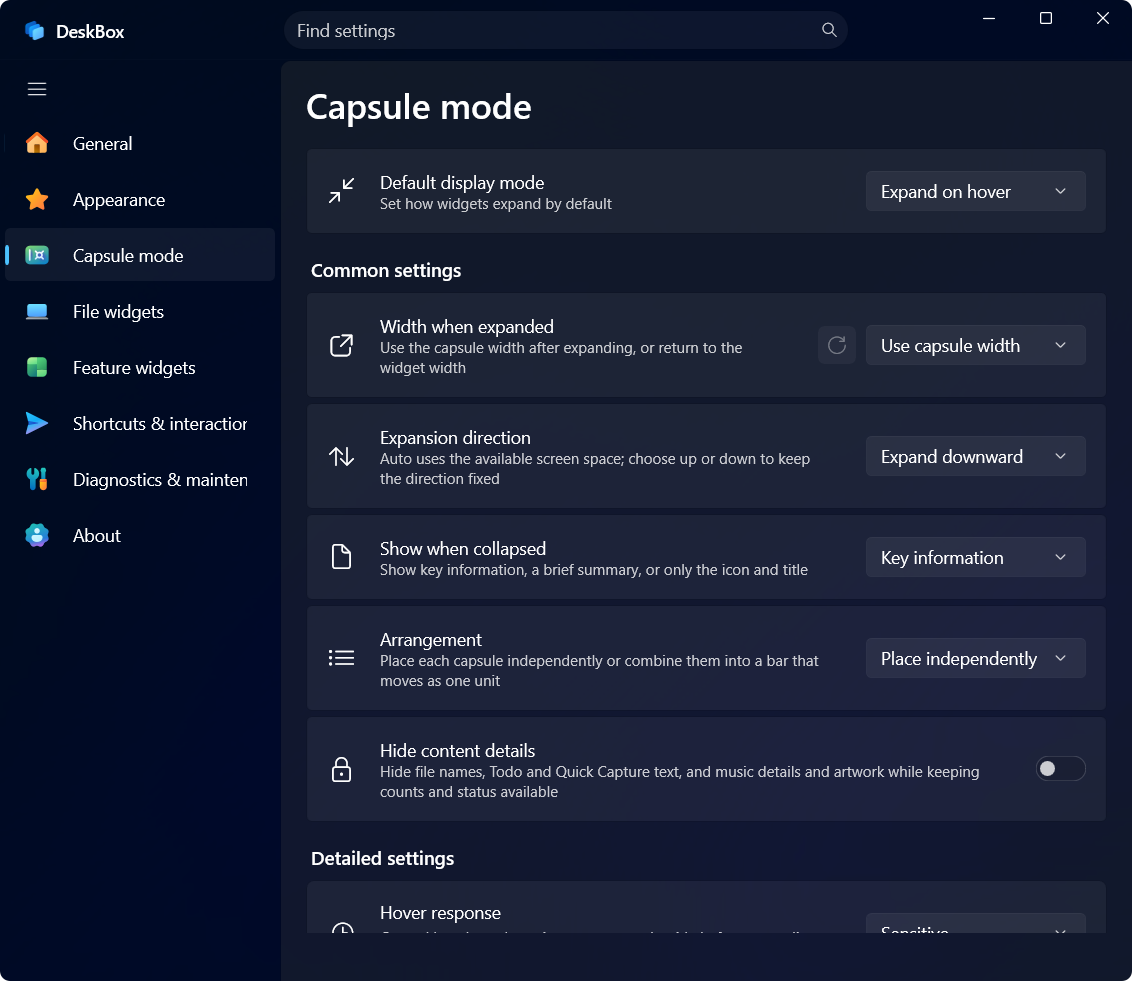The height and width of the screenshot is (981, 1132).
Task: Go to Appearance settings page
Action: (x=140, y=199)
